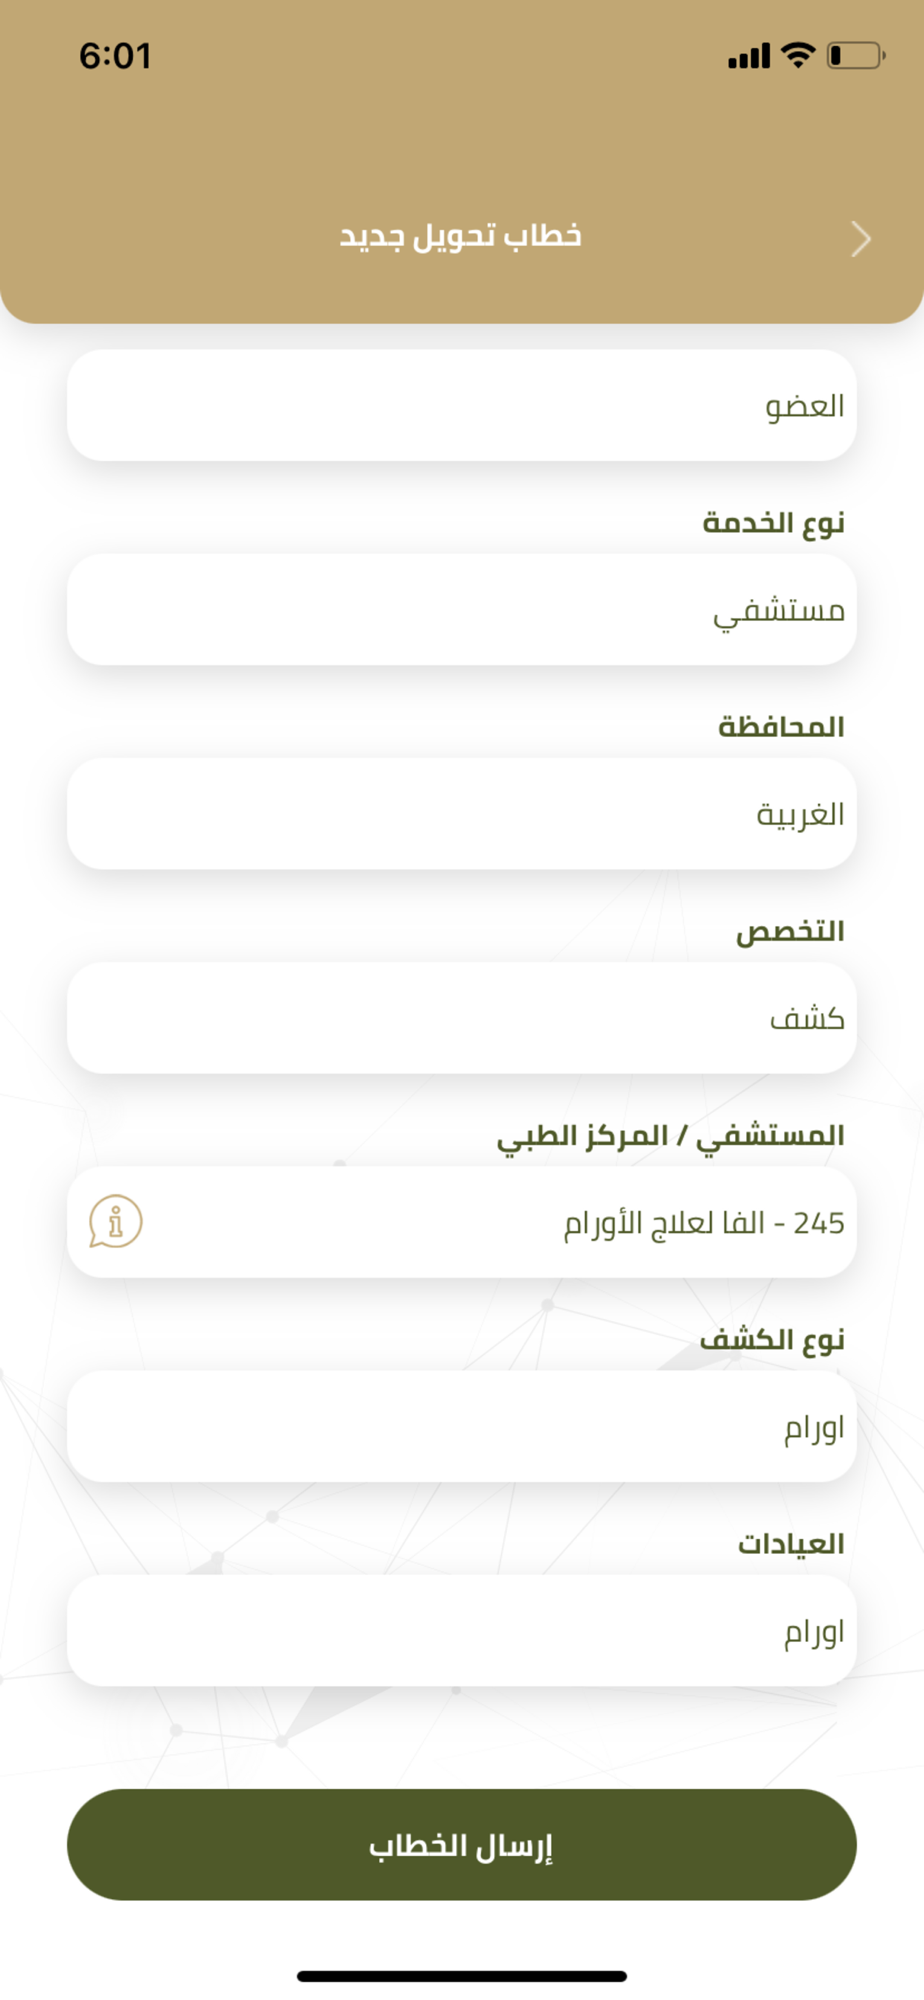The width and height of the screenshot is (924, 2000).
Task: Tap the المحافظة label
Action: point(781,726)
